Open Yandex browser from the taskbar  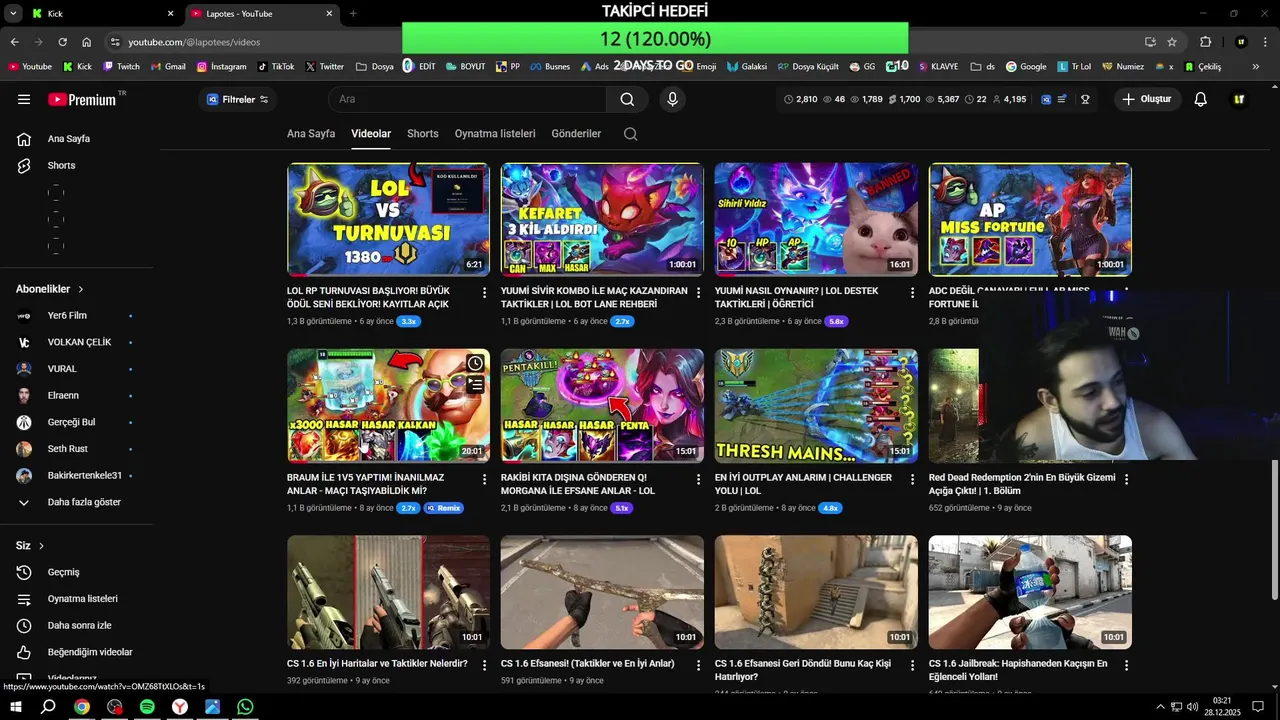coord(180,707)
